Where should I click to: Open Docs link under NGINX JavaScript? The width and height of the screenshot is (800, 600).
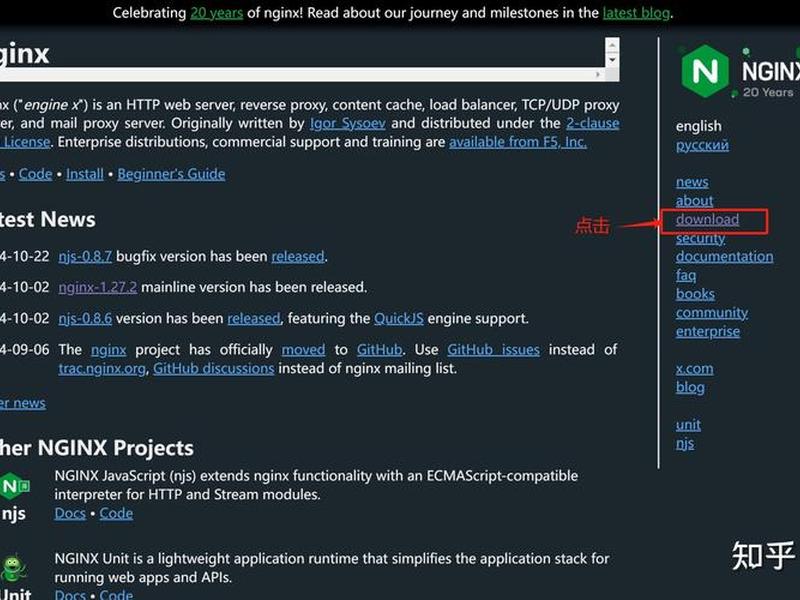pos(70,513)
